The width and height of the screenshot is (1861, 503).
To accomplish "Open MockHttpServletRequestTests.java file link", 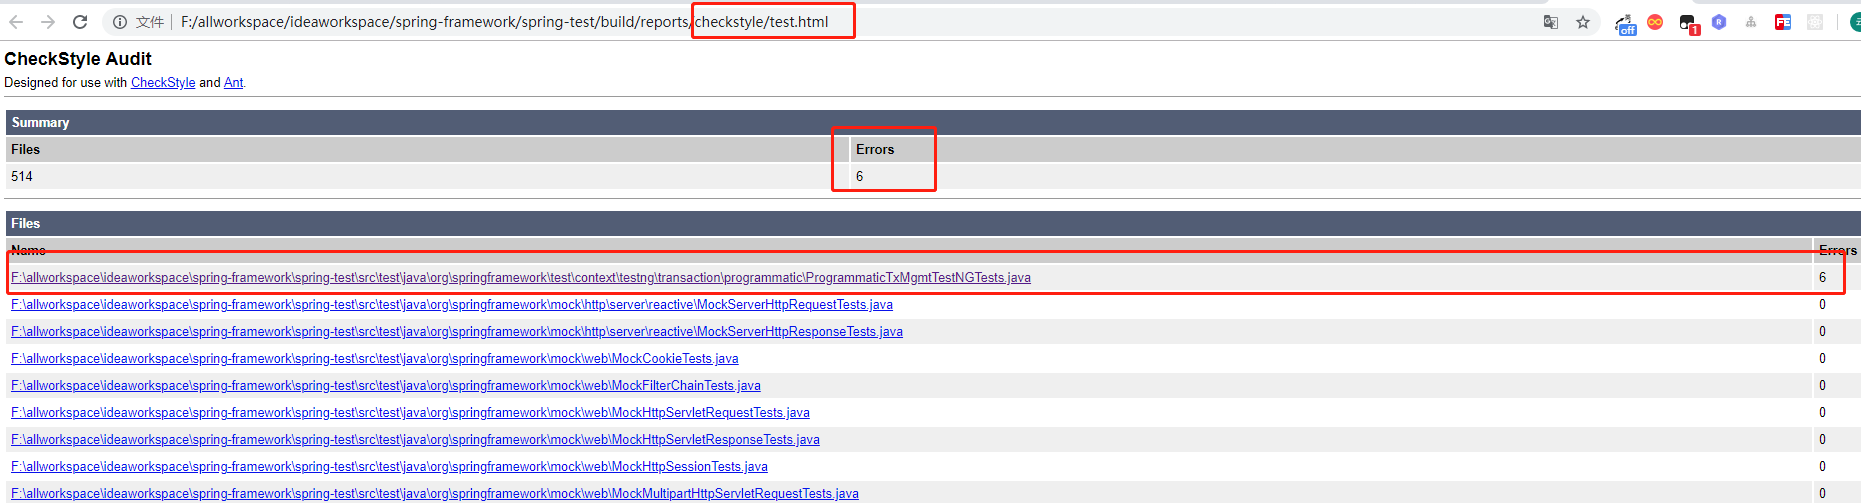I will pos(410,413).
